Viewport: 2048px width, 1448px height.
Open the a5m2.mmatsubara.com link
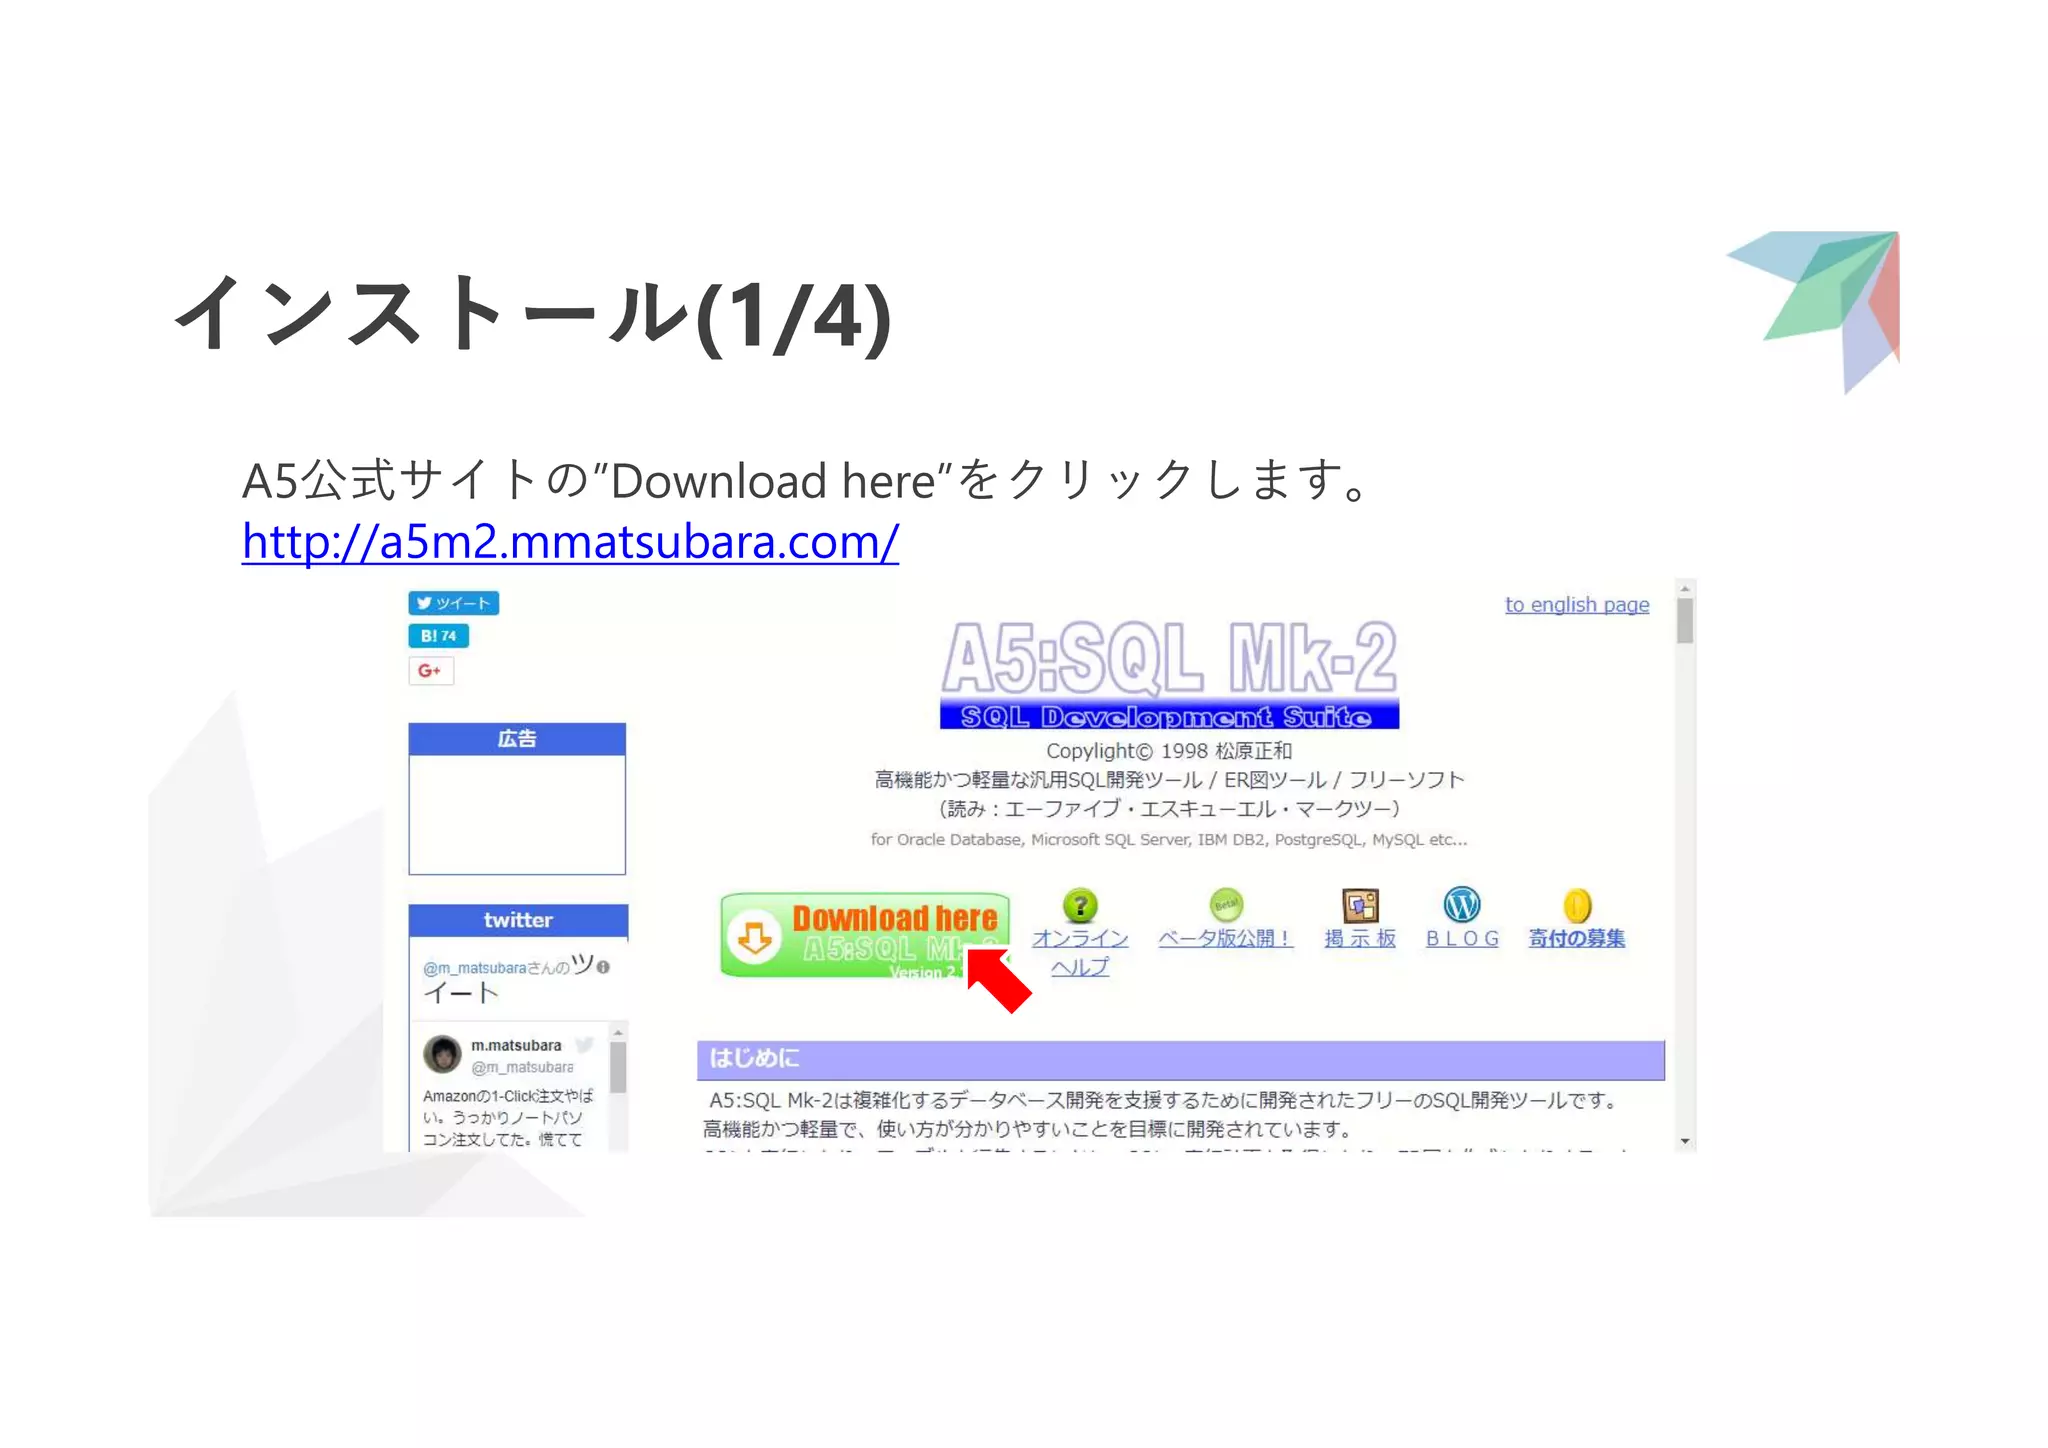point(570,542)
